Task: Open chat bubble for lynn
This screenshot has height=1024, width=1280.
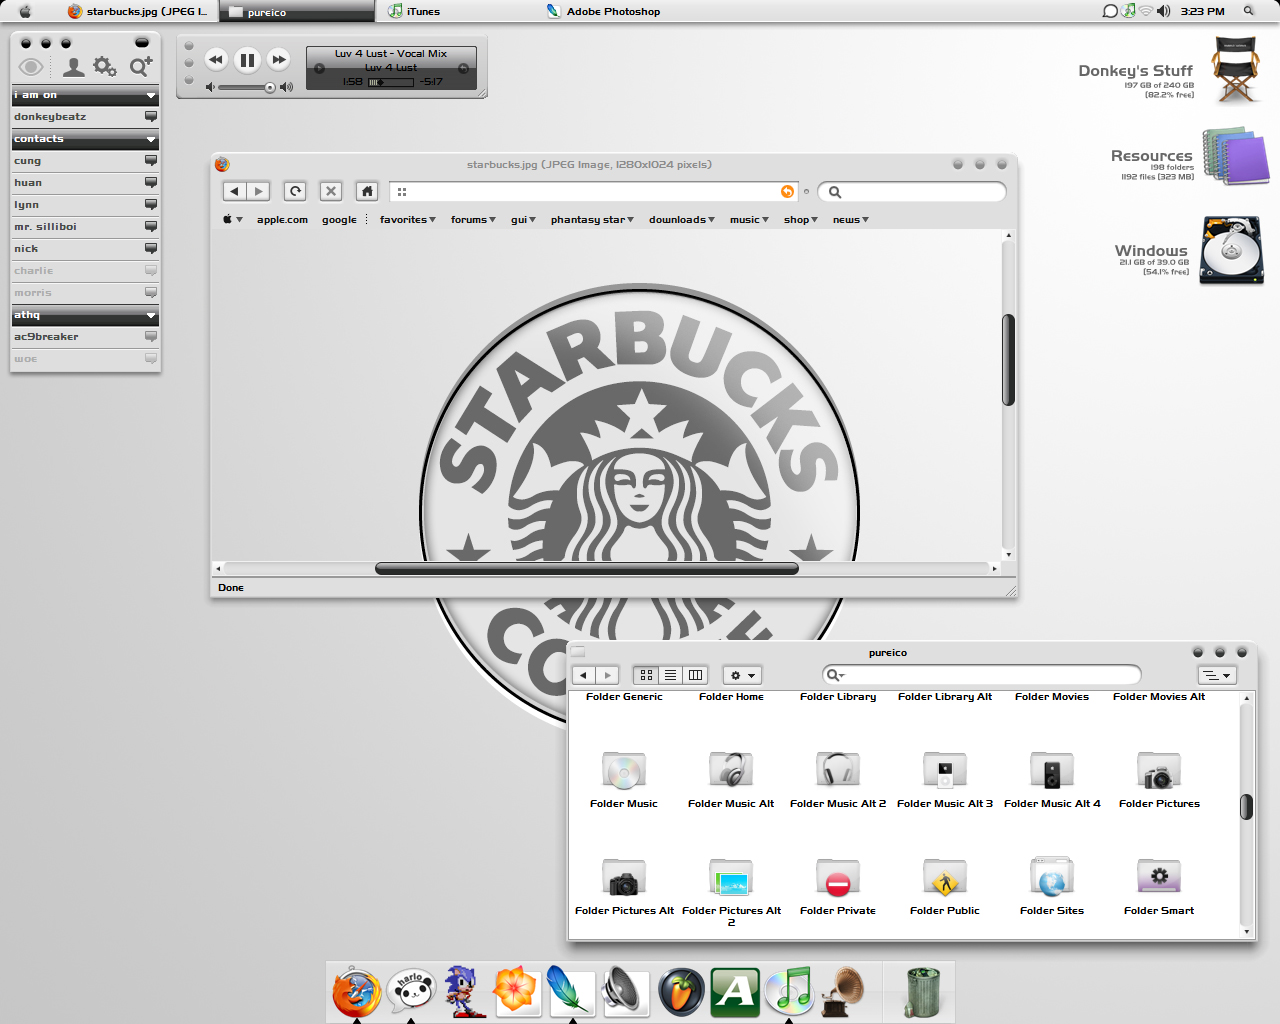Action: tap(151, 205)
